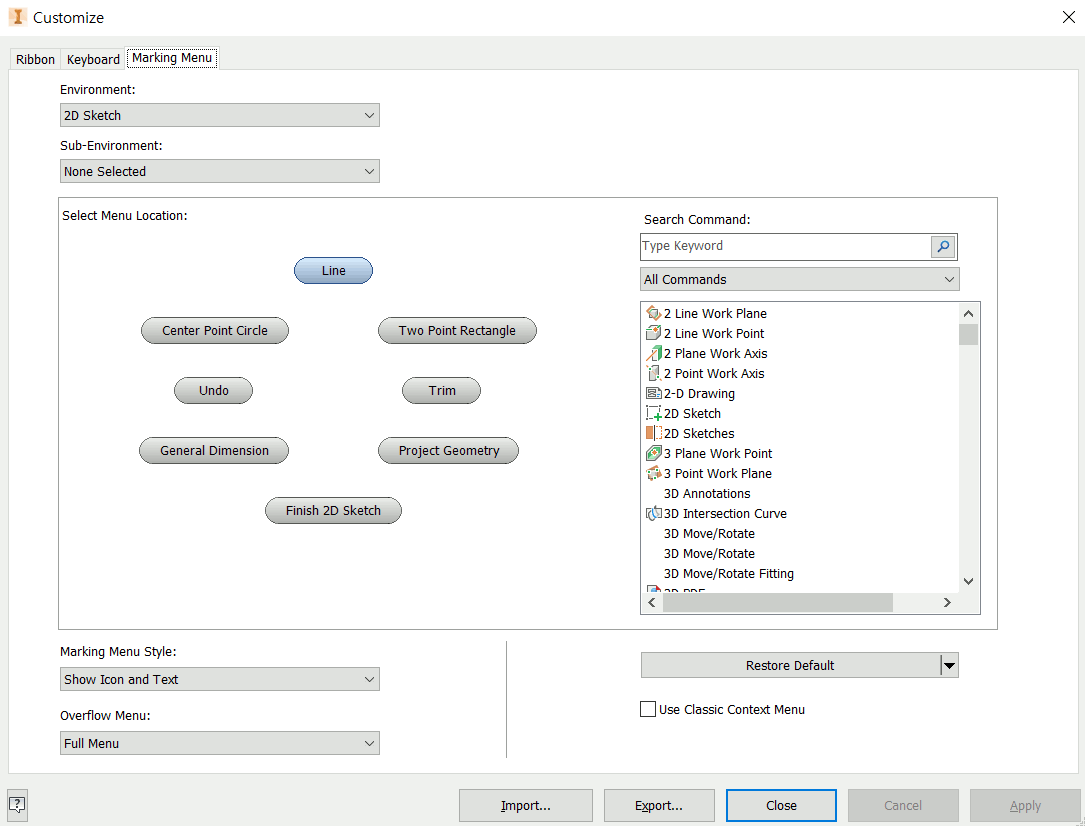The height and width of the screenshot is (826, 1085).
Task: Open the All Commands filter dropdown
Action: pyautogui.click(x=799, y=280)
